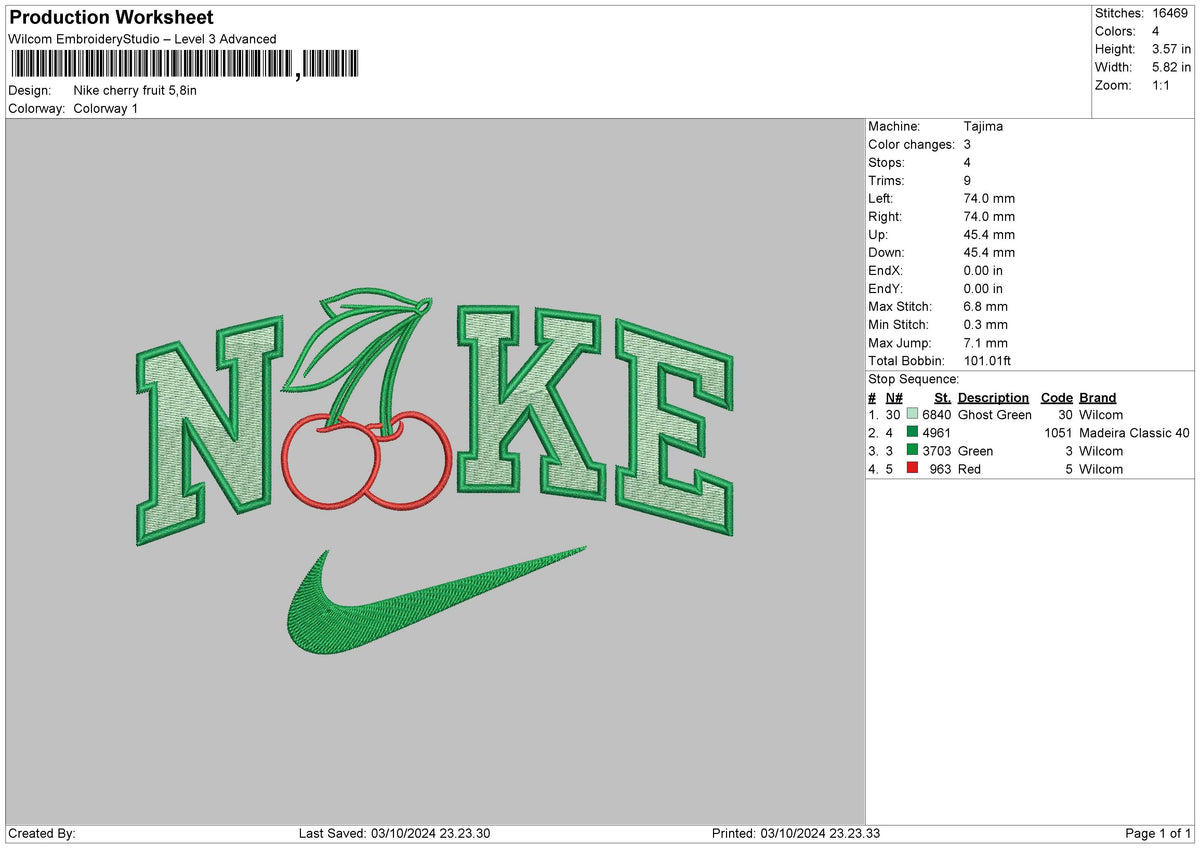Select the Ghost Green thread swatch
The height and width of the screenshot is (848, 1200).
click(x=910, y=414)
